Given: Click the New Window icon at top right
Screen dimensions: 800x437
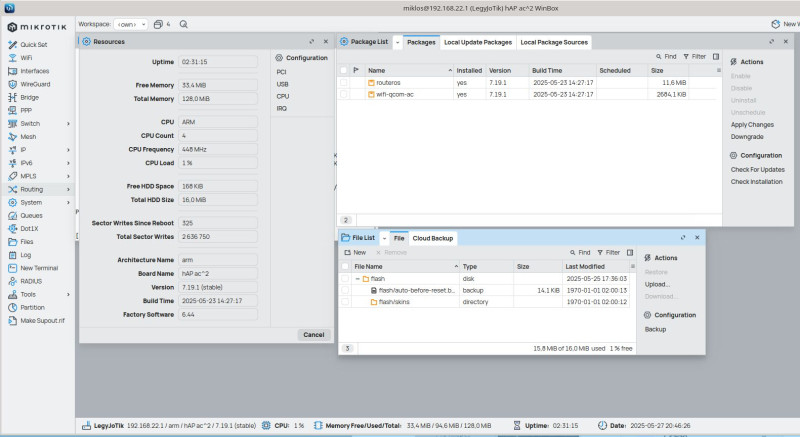Looking at the screenshot, I should [x=776, y=24].
